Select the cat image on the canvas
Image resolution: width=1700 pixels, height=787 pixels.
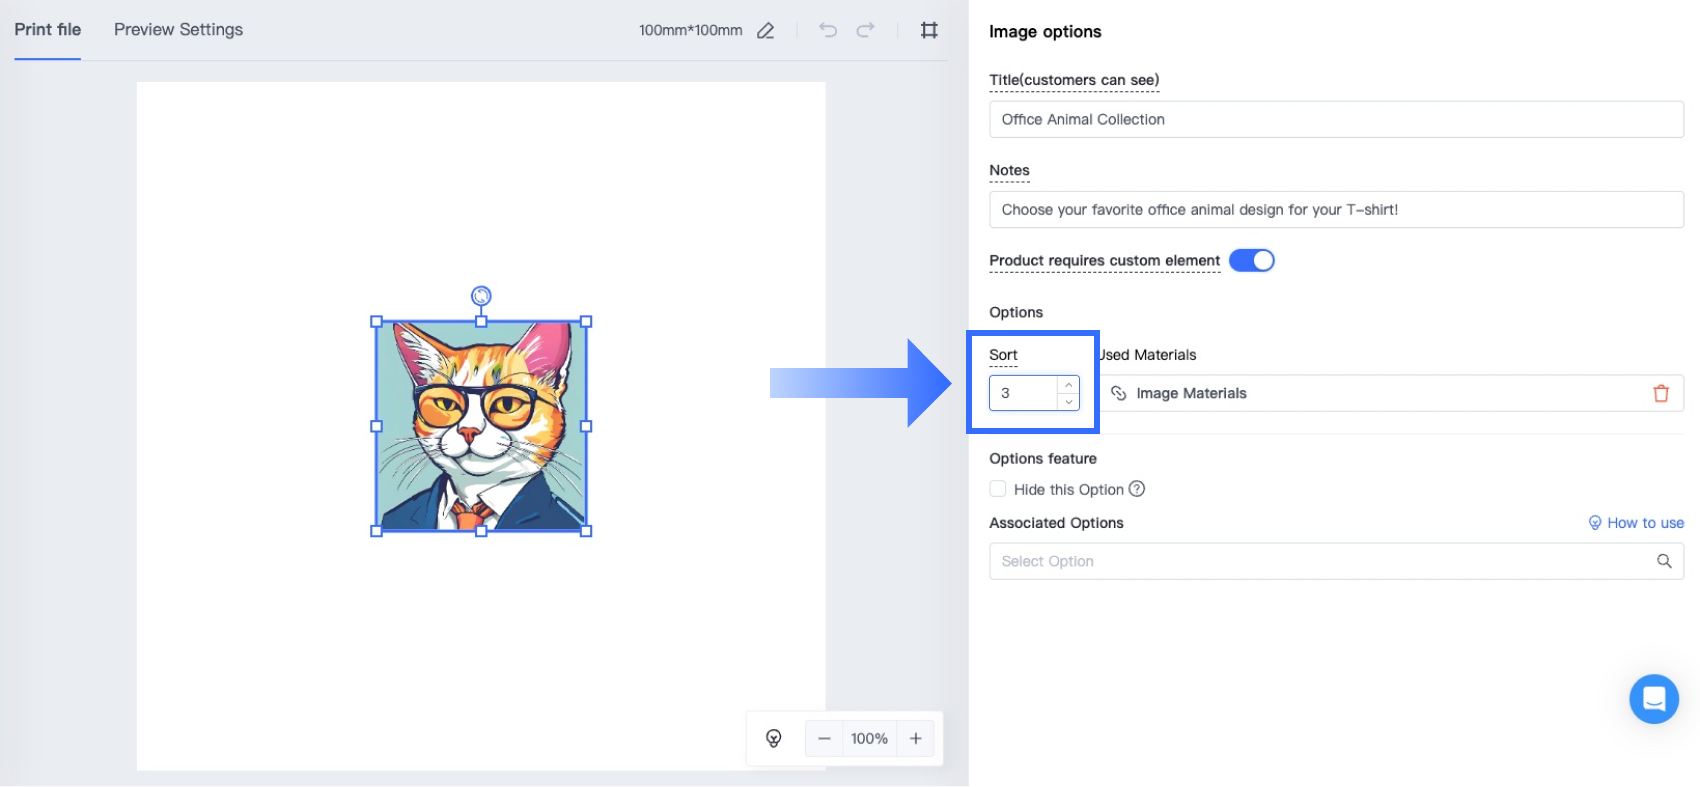coord(481,426)
